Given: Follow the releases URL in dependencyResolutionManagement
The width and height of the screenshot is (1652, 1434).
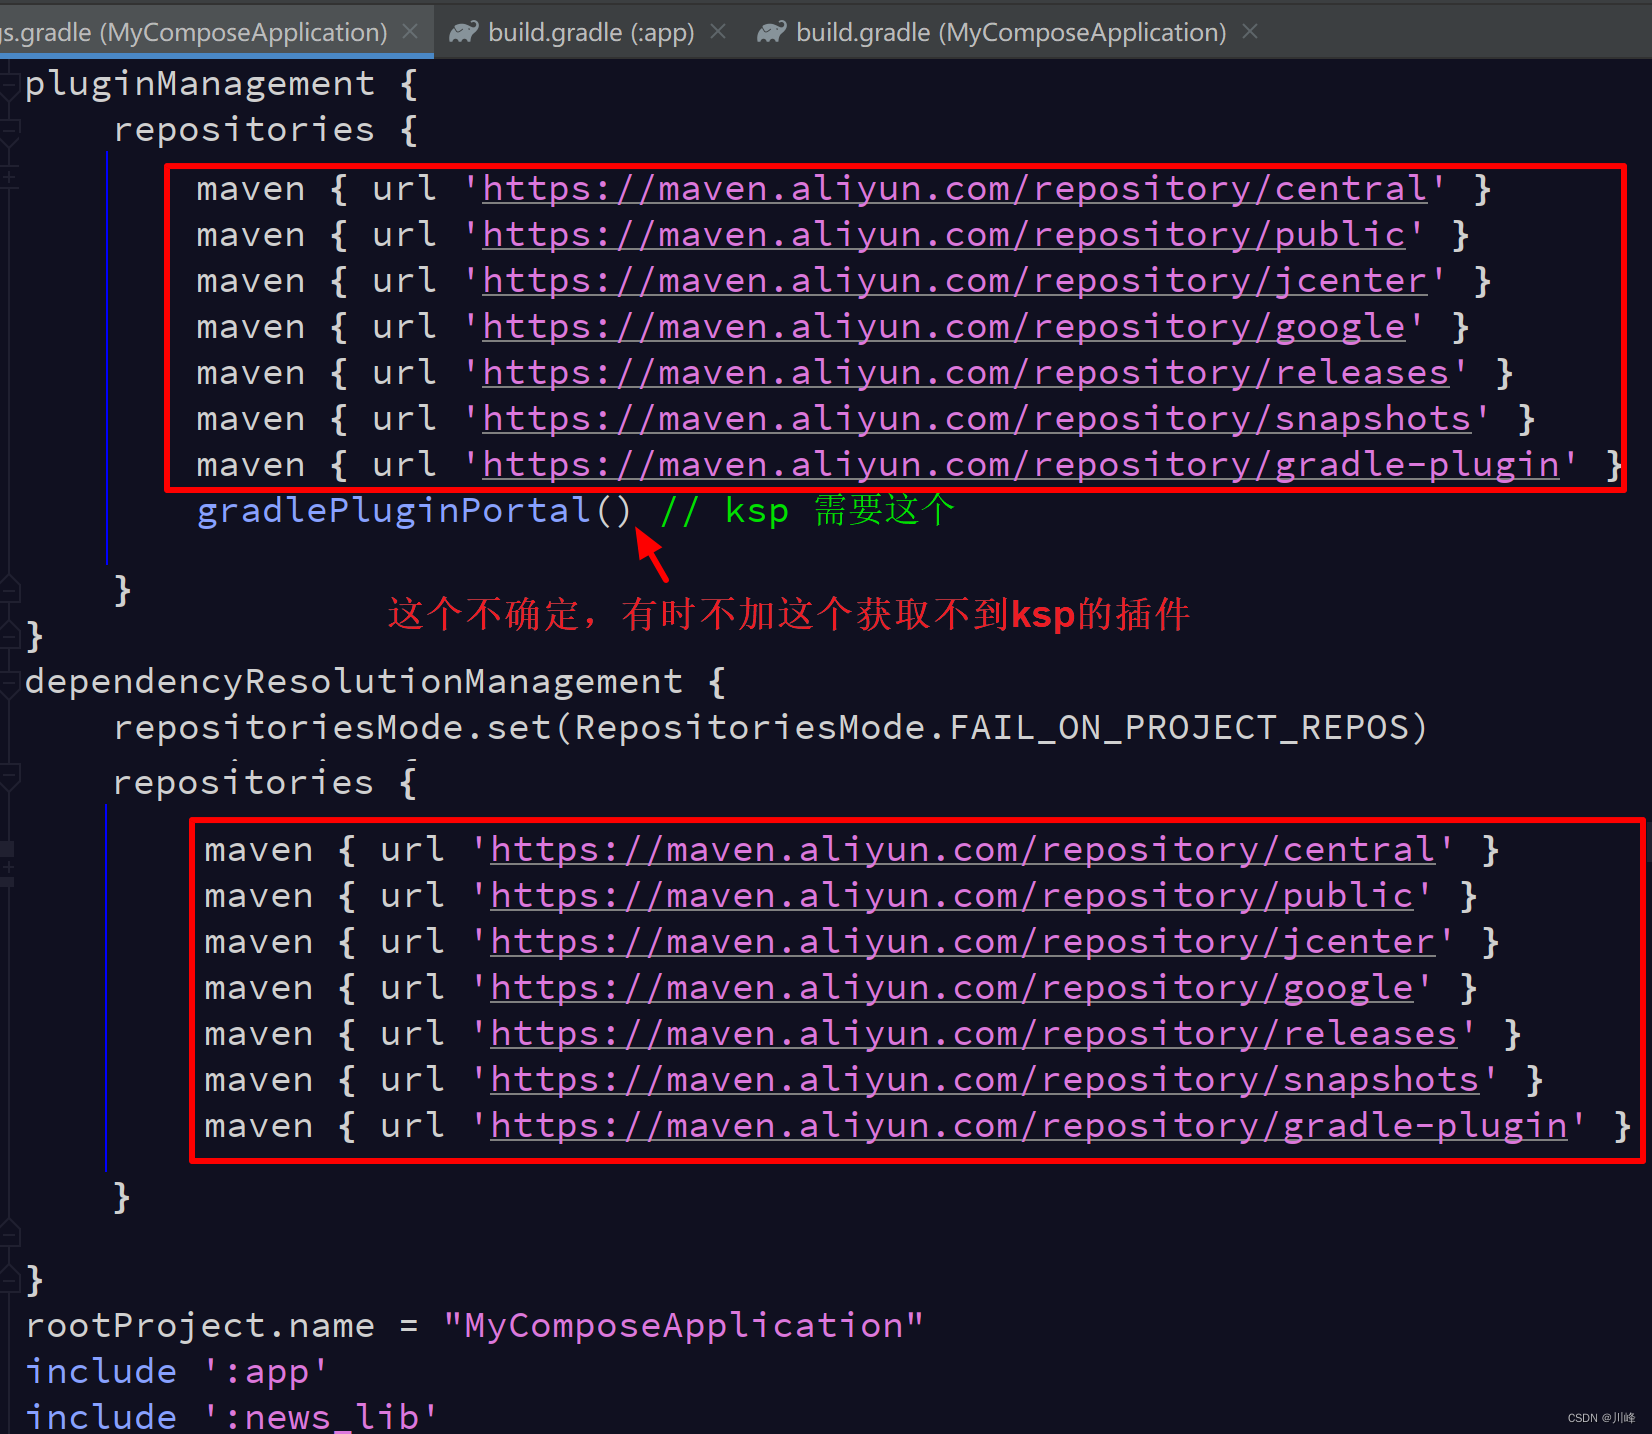Looking at the screenshot, I should [x=973, y=1034].
